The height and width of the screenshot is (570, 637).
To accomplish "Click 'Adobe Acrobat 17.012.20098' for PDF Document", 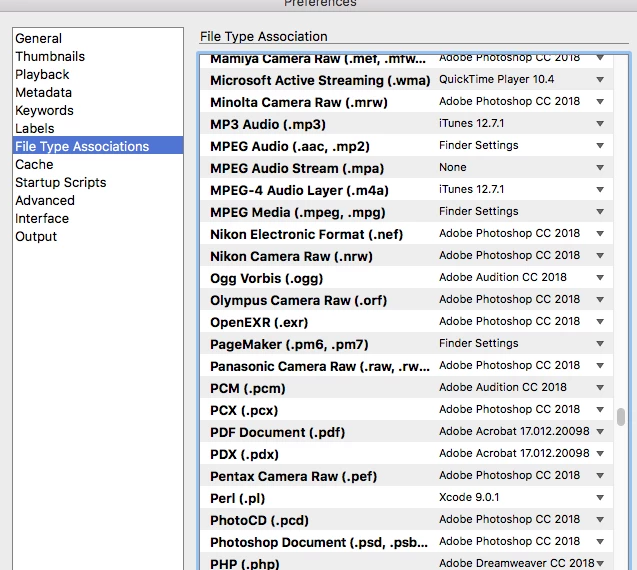I will coord(514,431).
